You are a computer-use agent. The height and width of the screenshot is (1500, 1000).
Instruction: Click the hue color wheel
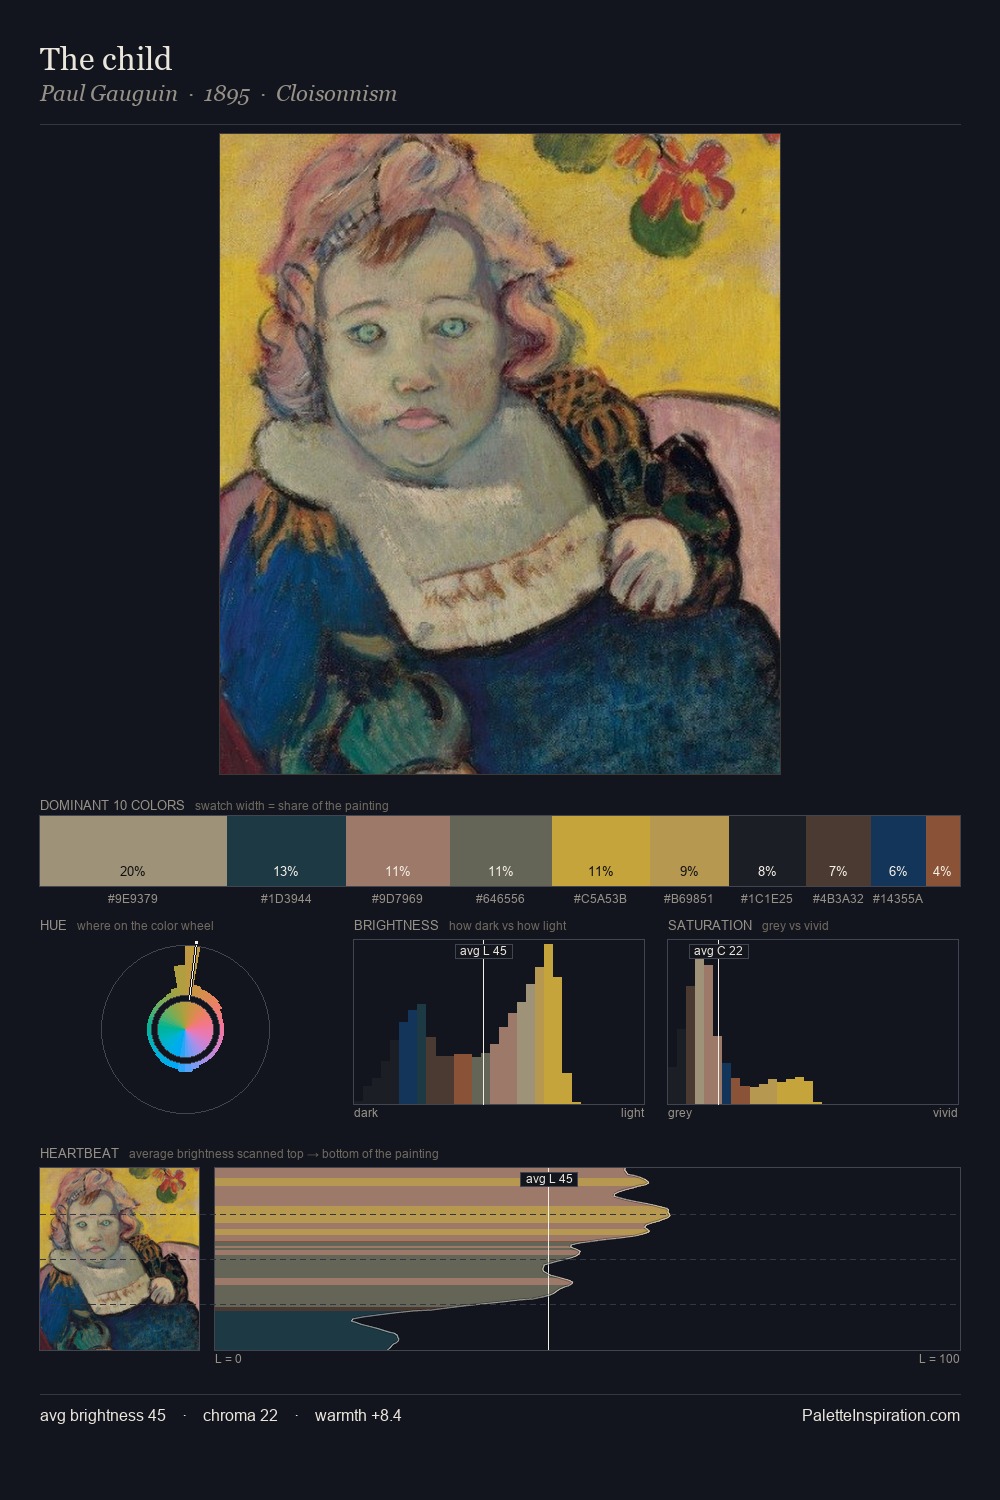coord(185,1029)
